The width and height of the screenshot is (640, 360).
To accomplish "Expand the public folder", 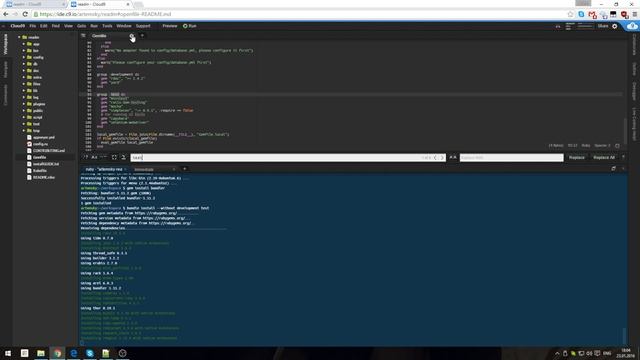I will coord(24,111).
